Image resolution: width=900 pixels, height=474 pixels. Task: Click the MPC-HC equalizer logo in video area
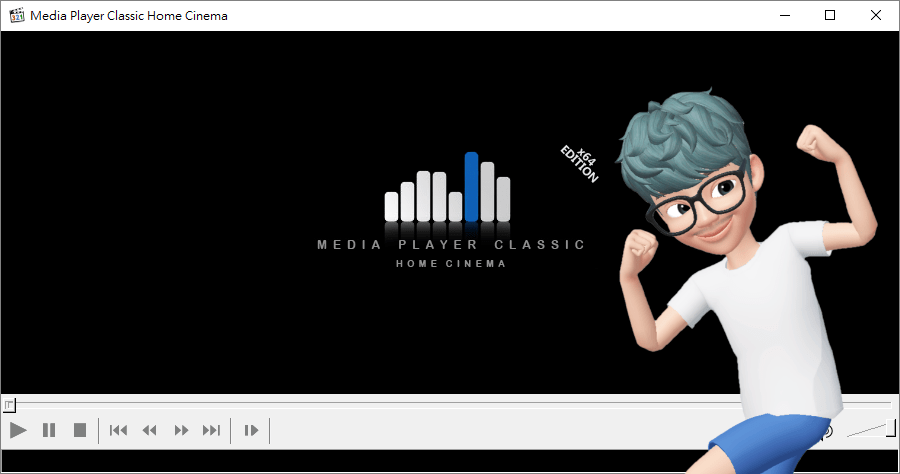(x=448, y=187)
